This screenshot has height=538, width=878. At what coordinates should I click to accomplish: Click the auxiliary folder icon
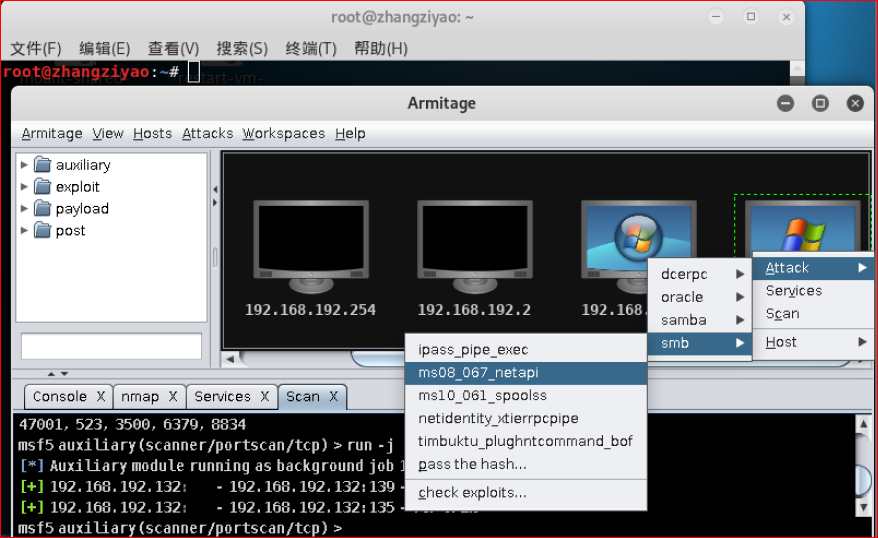43,165
